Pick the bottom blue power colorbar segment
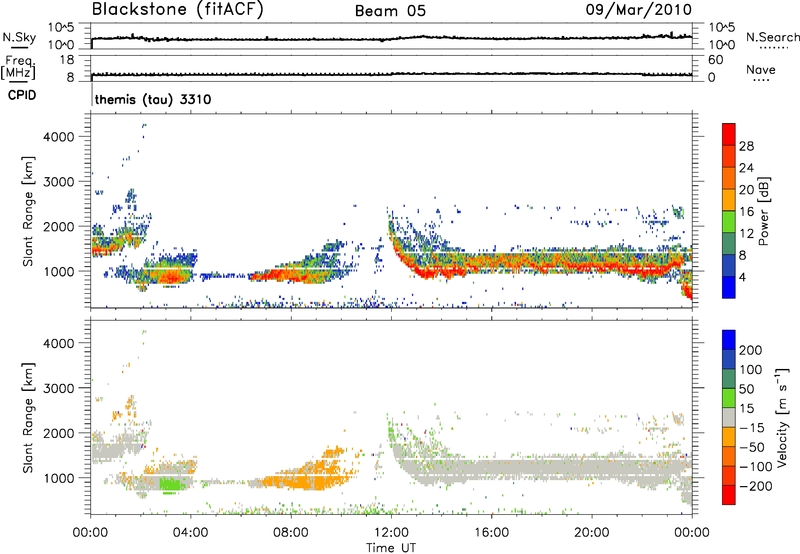Viewport: 800px width, 554px height. pyautogui.click(x=729, y=287)
